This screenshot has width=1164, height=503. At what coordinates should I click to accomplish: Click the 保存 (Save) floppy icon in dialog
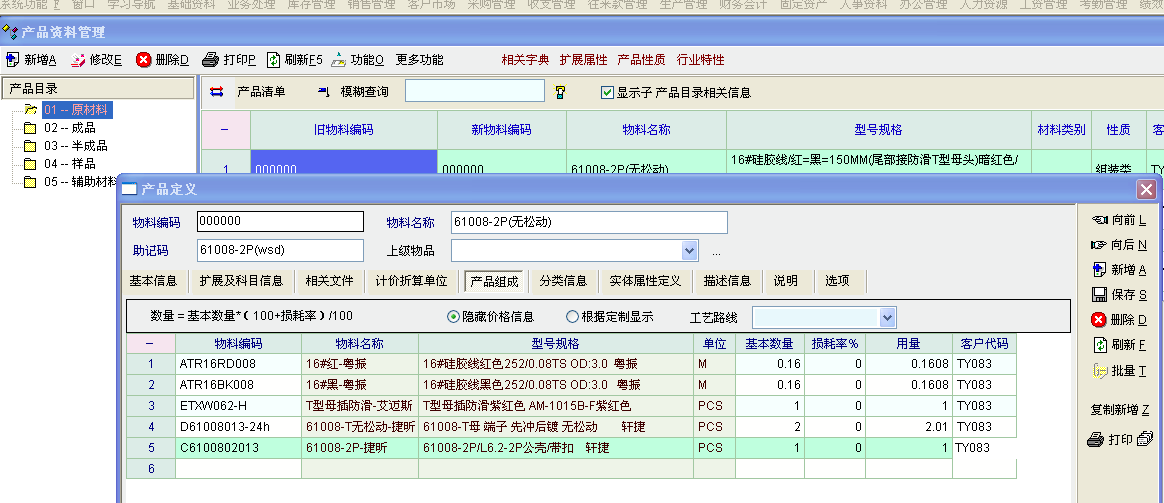(1099, 295)
